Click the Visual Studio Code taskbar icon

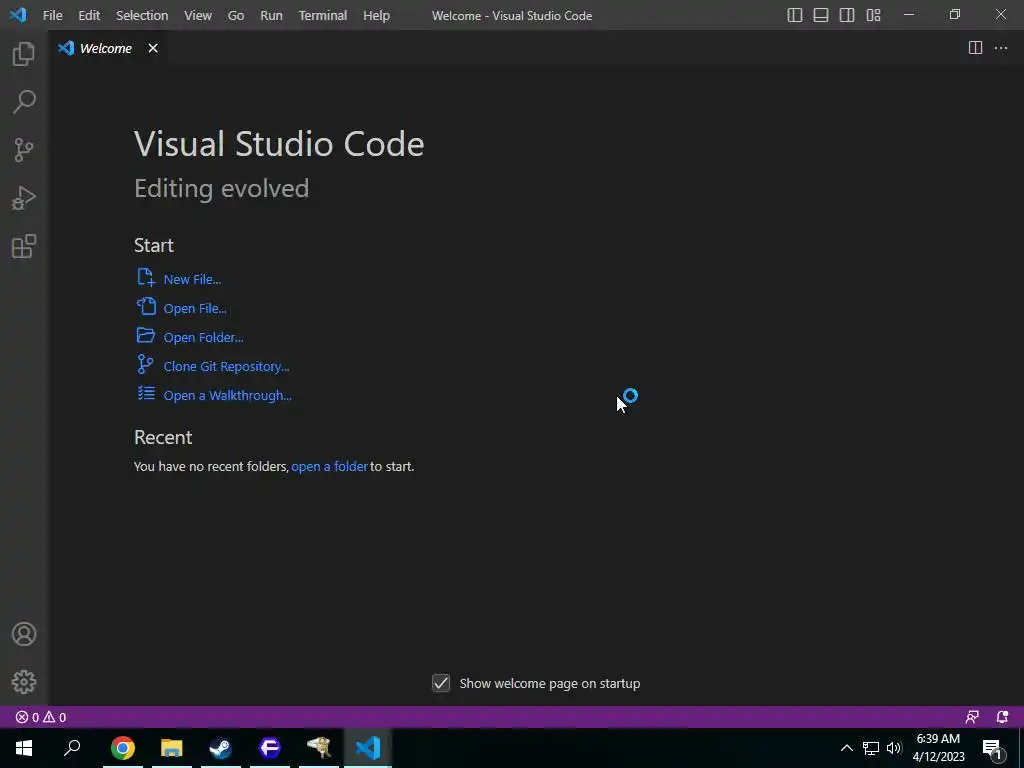pos(368,748)
